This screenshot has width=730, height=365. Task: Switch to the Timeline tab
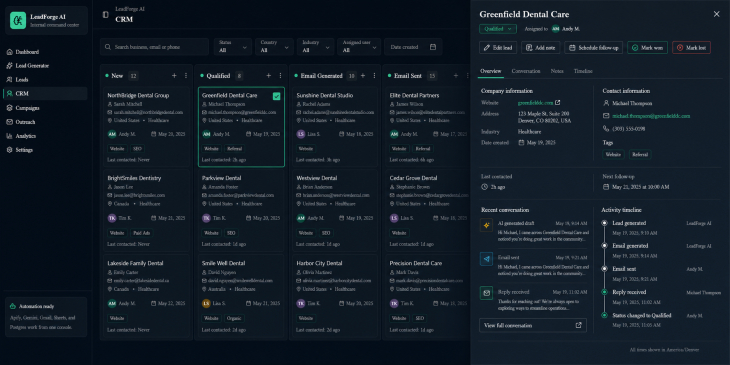(x=583, y=71)
